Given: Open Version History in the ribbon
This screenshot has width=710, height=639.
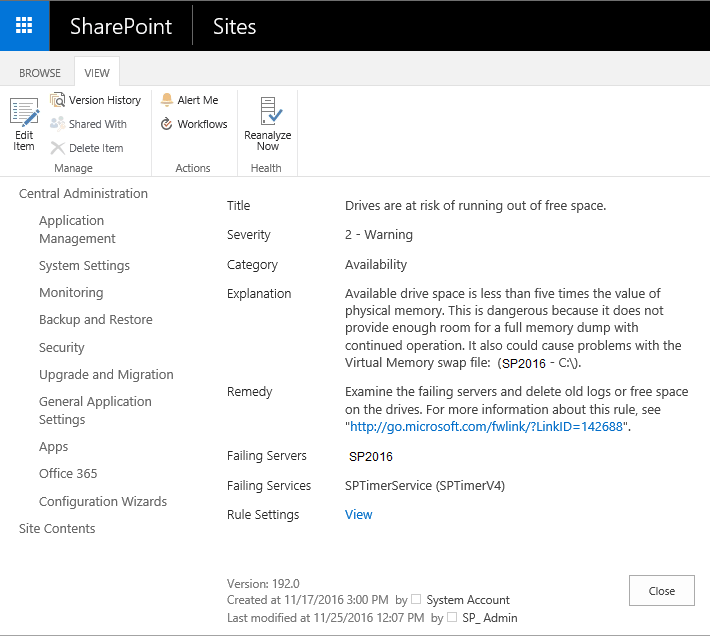Looking at the screenshot, I should (x=96, y=100).
